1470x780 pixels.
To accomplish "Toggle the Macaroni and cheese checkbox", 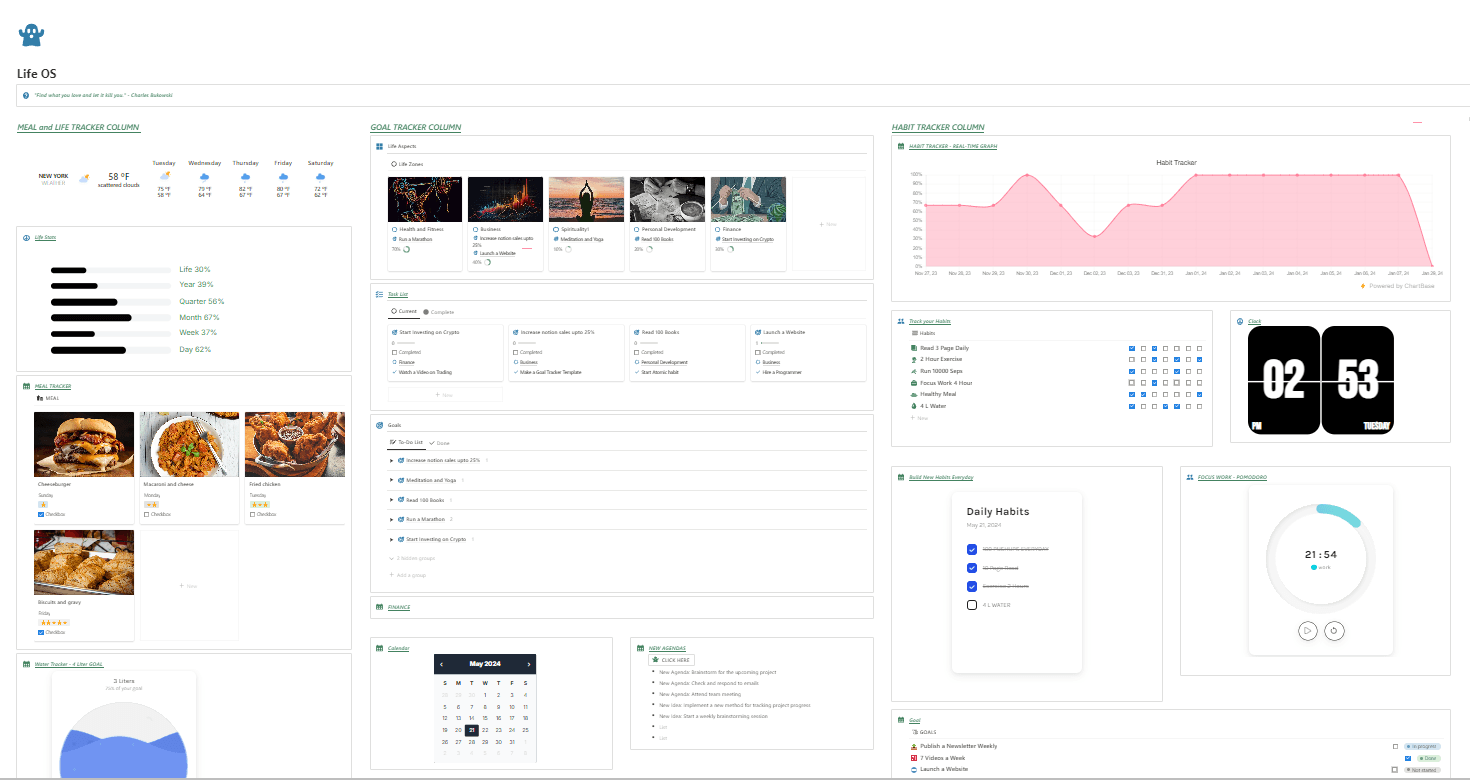I will pyautogui.click(x=147, y=514).
